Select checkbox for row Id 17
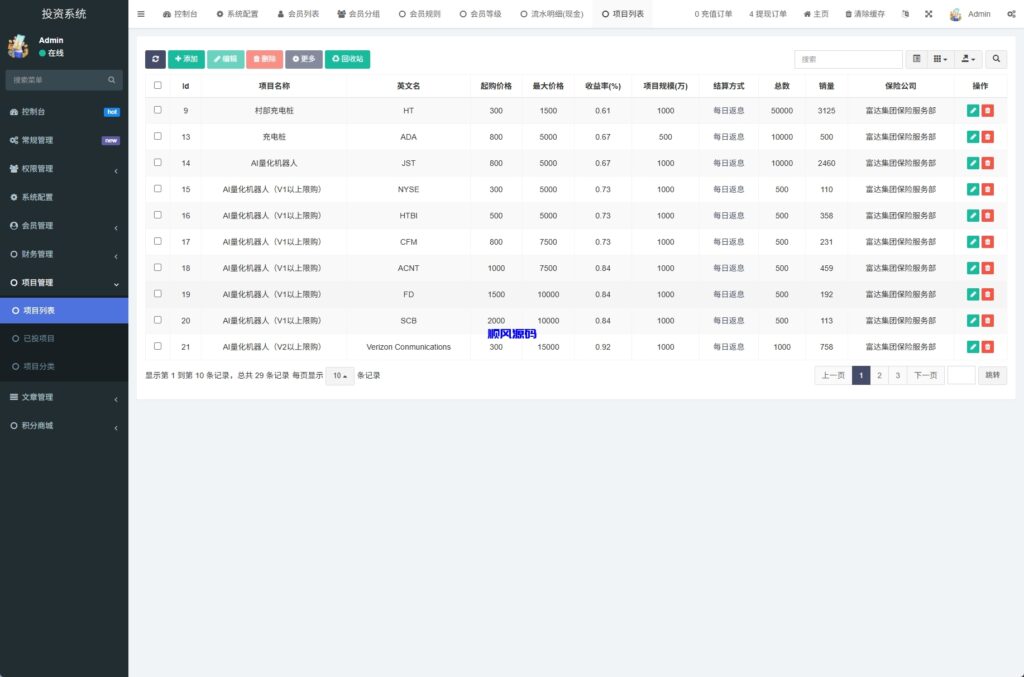The height and width of the screenshot is (677, 1024). (x=157, y=241)
